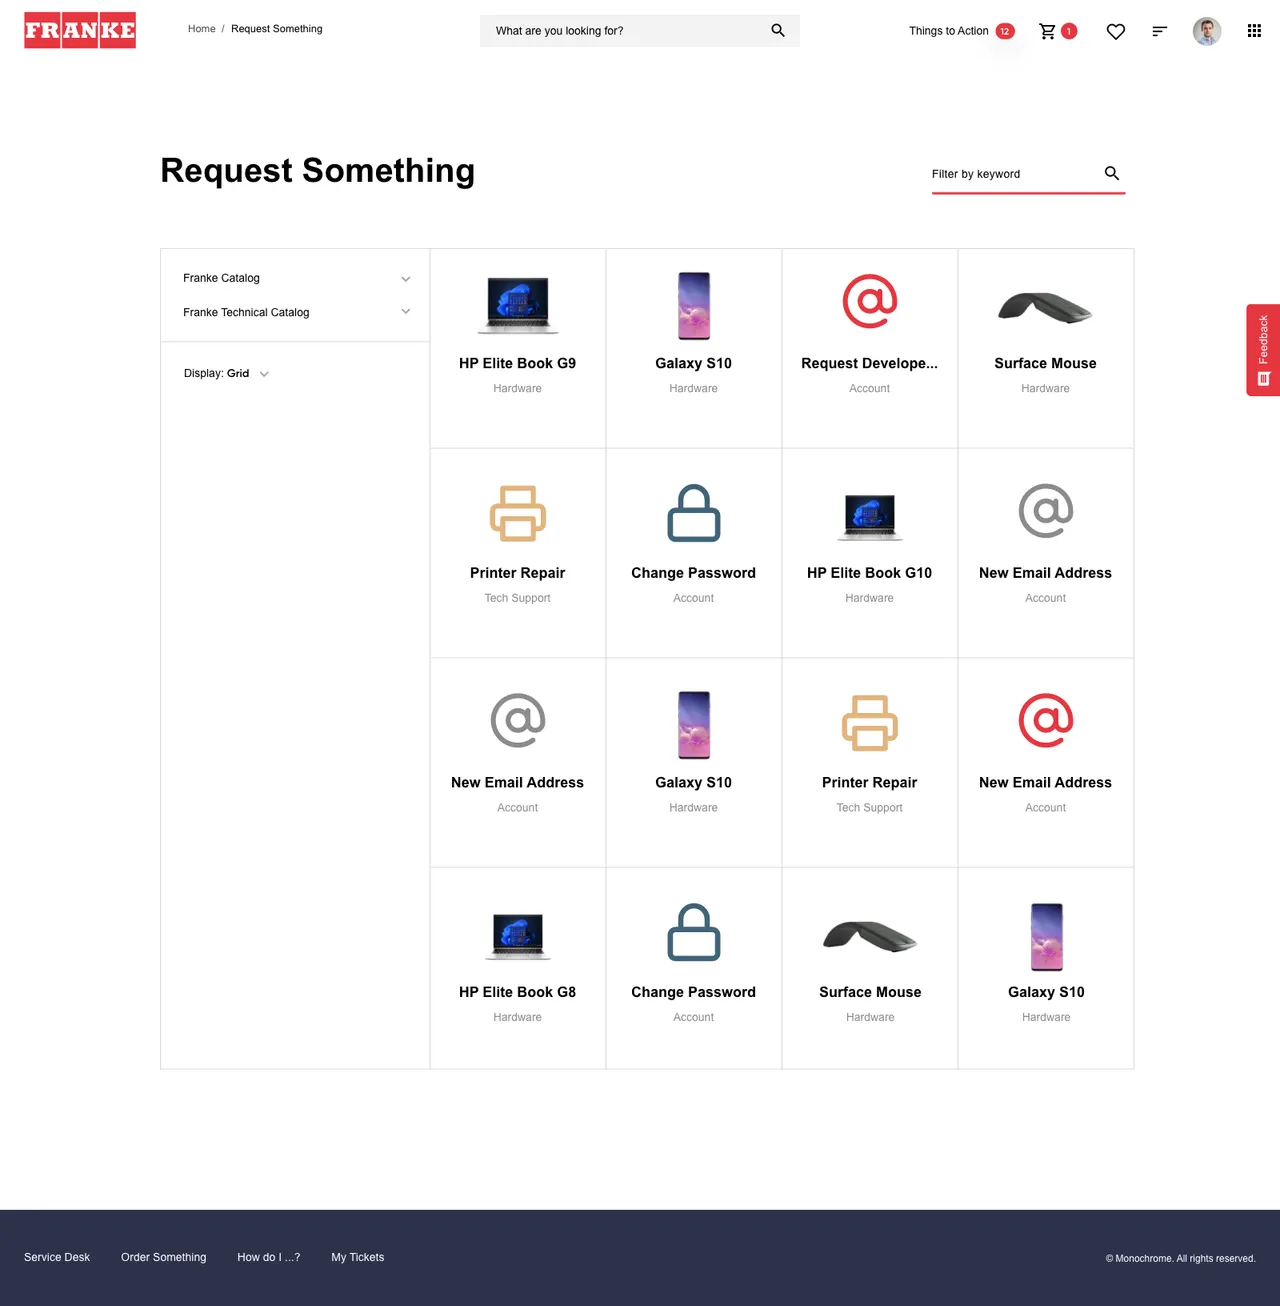Click the main search input field

pyautogui.click(x=620, y=31)
